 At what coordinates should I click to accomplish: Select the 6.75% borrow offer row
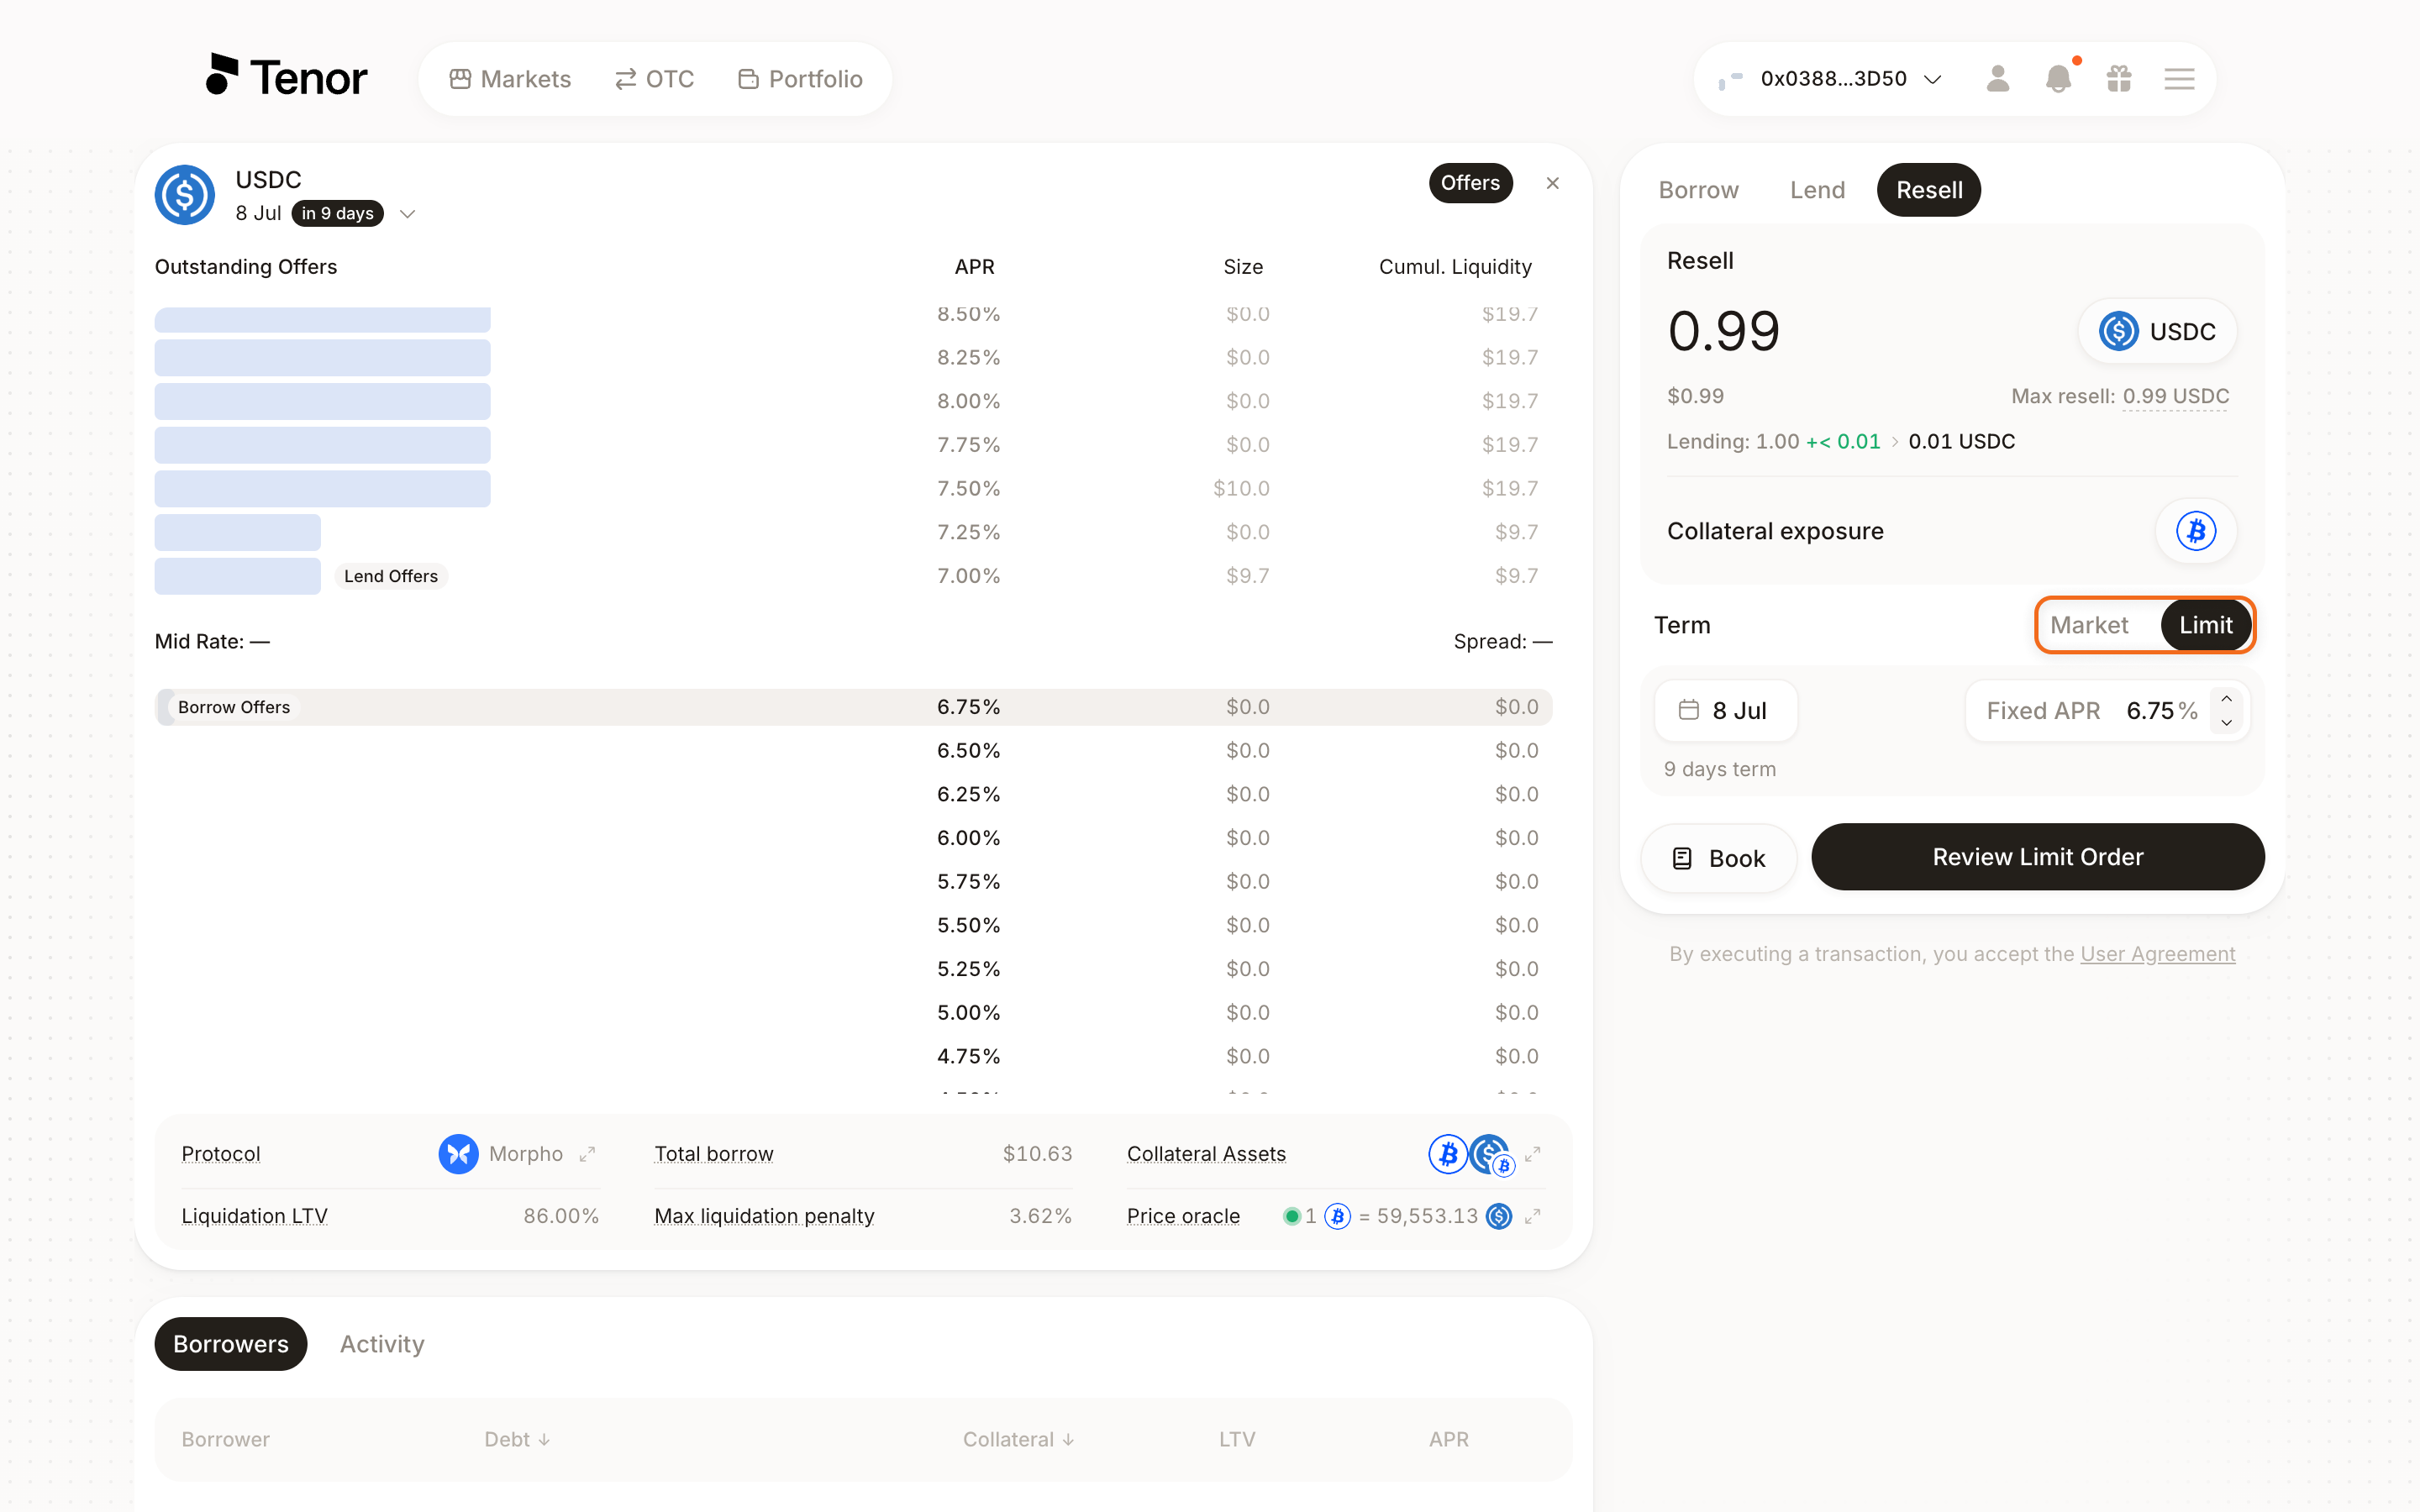coord(853,707)
